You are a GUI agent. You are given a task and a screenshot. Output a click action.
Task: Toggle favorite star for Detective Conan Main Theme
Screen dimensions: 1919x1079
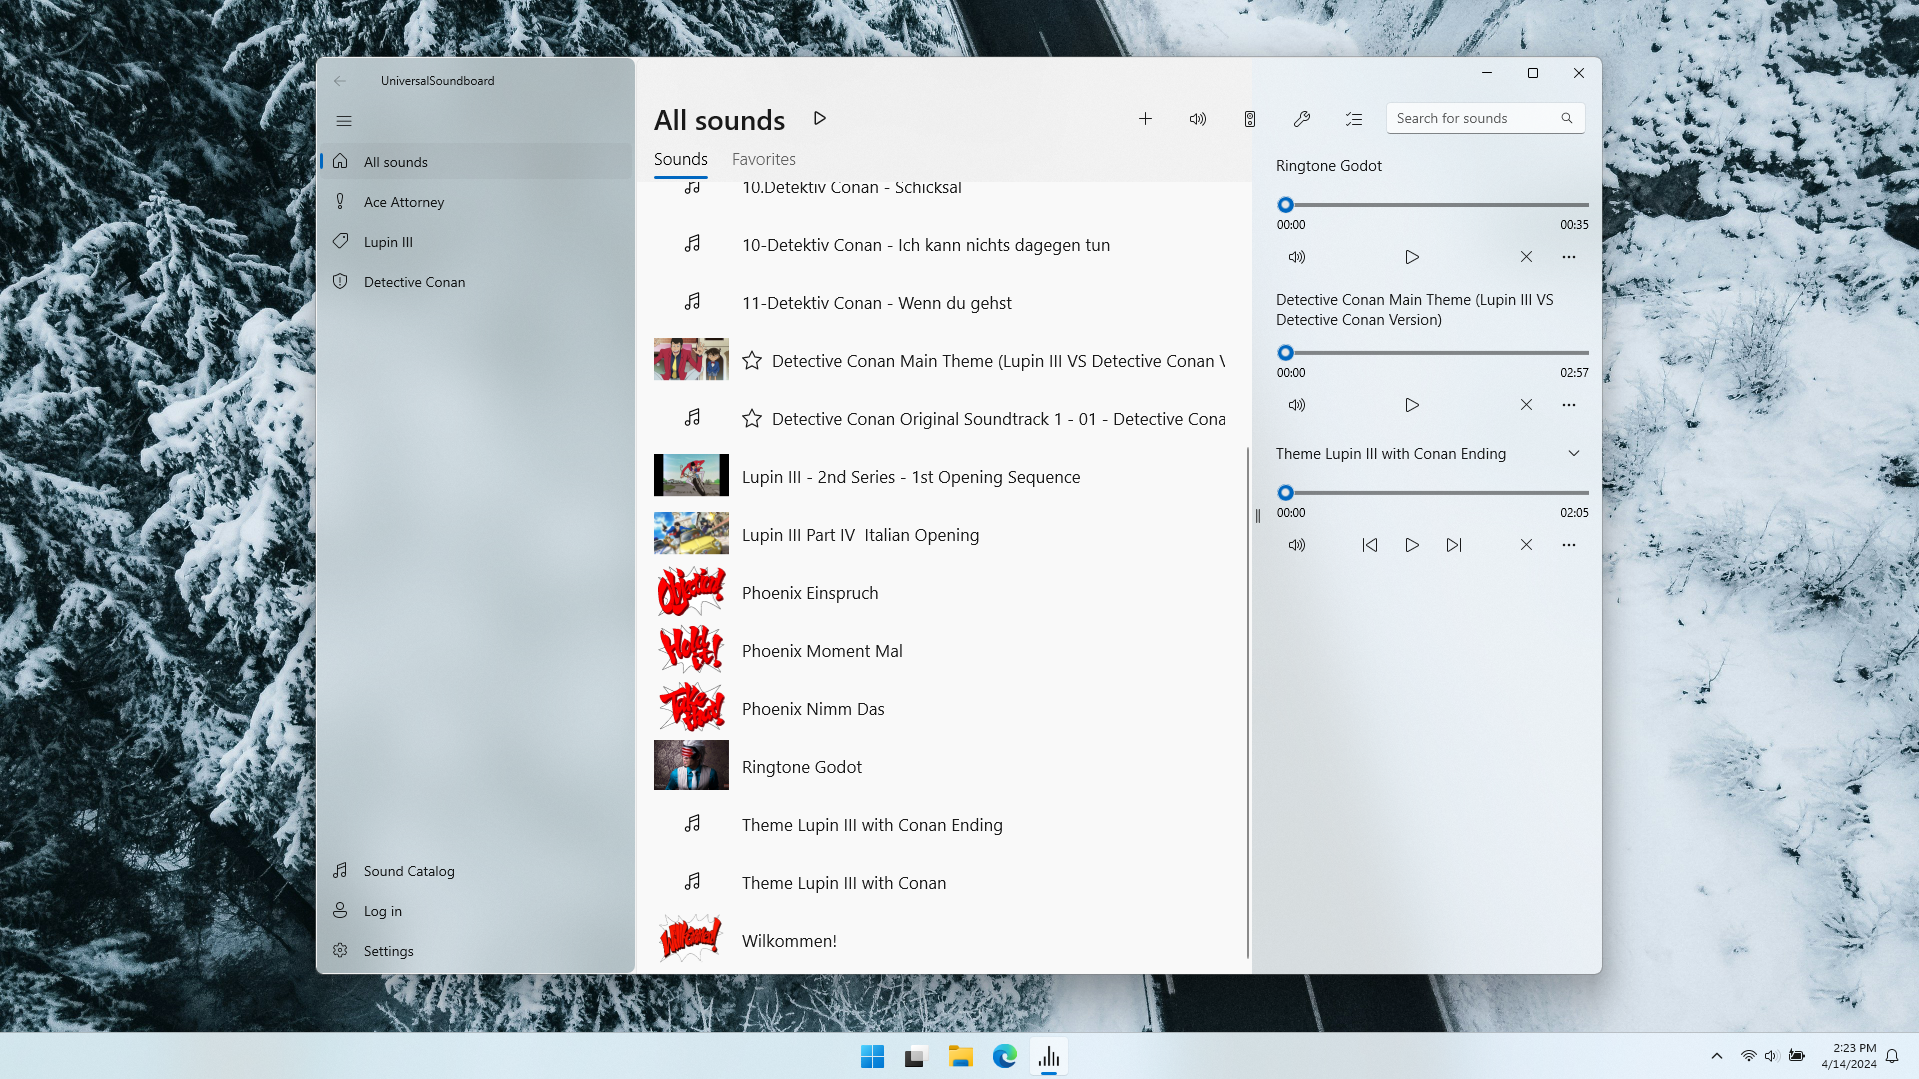click(x=752, y=361)
